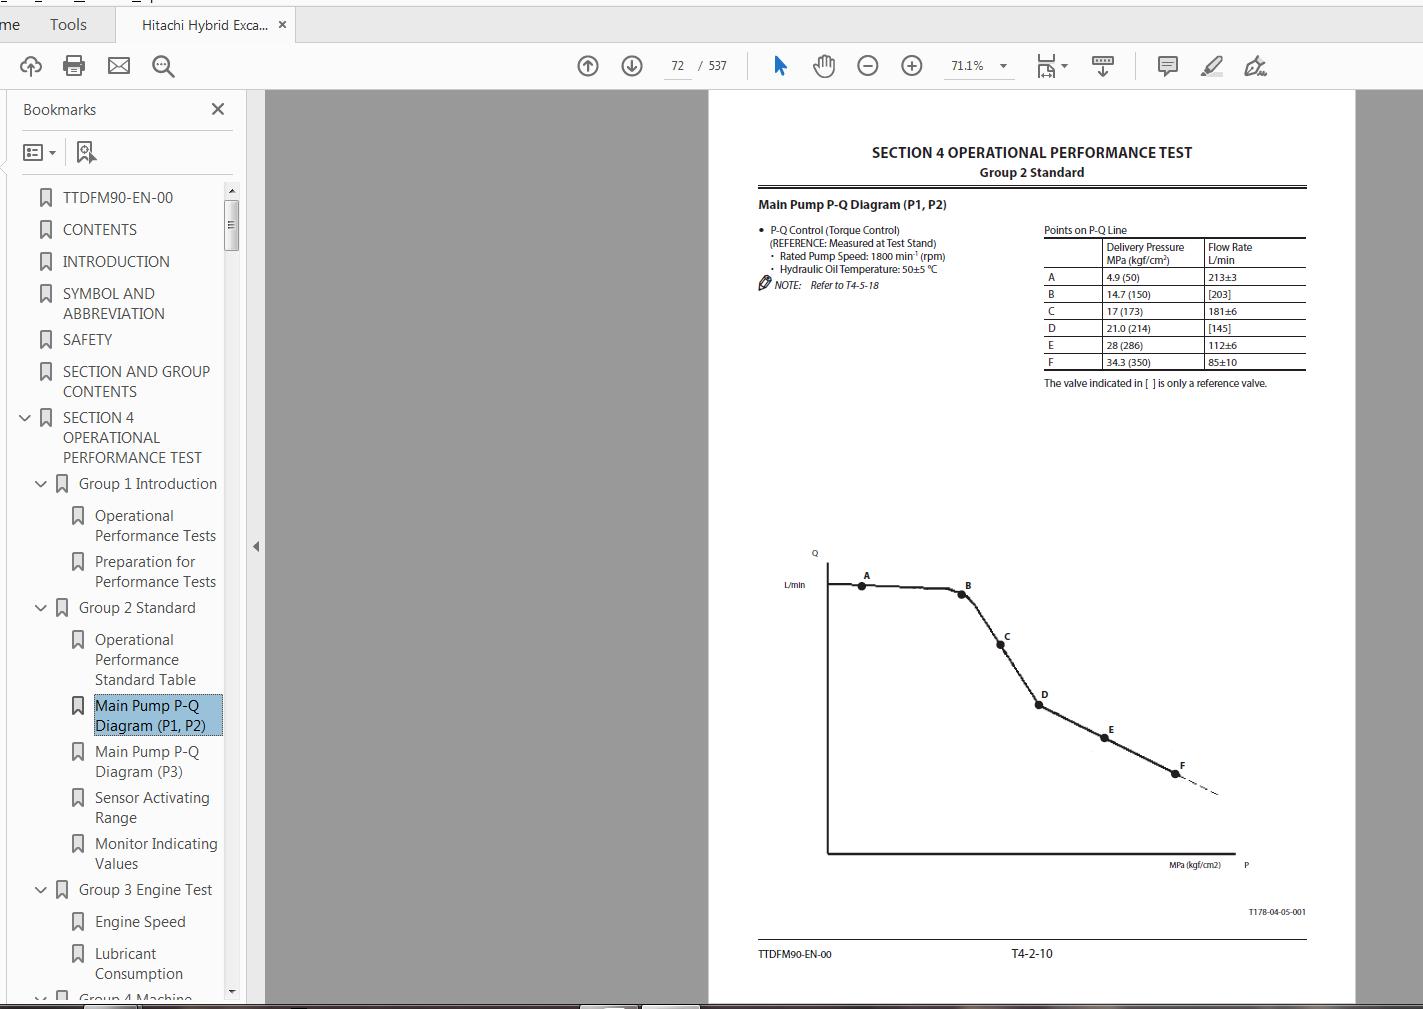The height and width of the screenshot is (1009, 1423).
Task: Send file by email envelope icon
Action: (119, 66)
